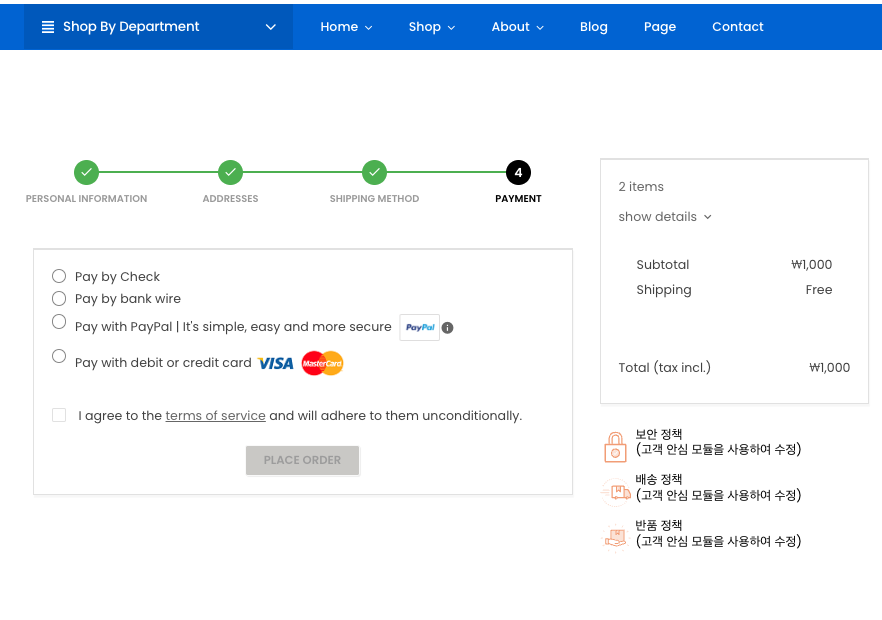Open the Page menu item
This screenshot has width=882, height=620.
coord(660,27)
